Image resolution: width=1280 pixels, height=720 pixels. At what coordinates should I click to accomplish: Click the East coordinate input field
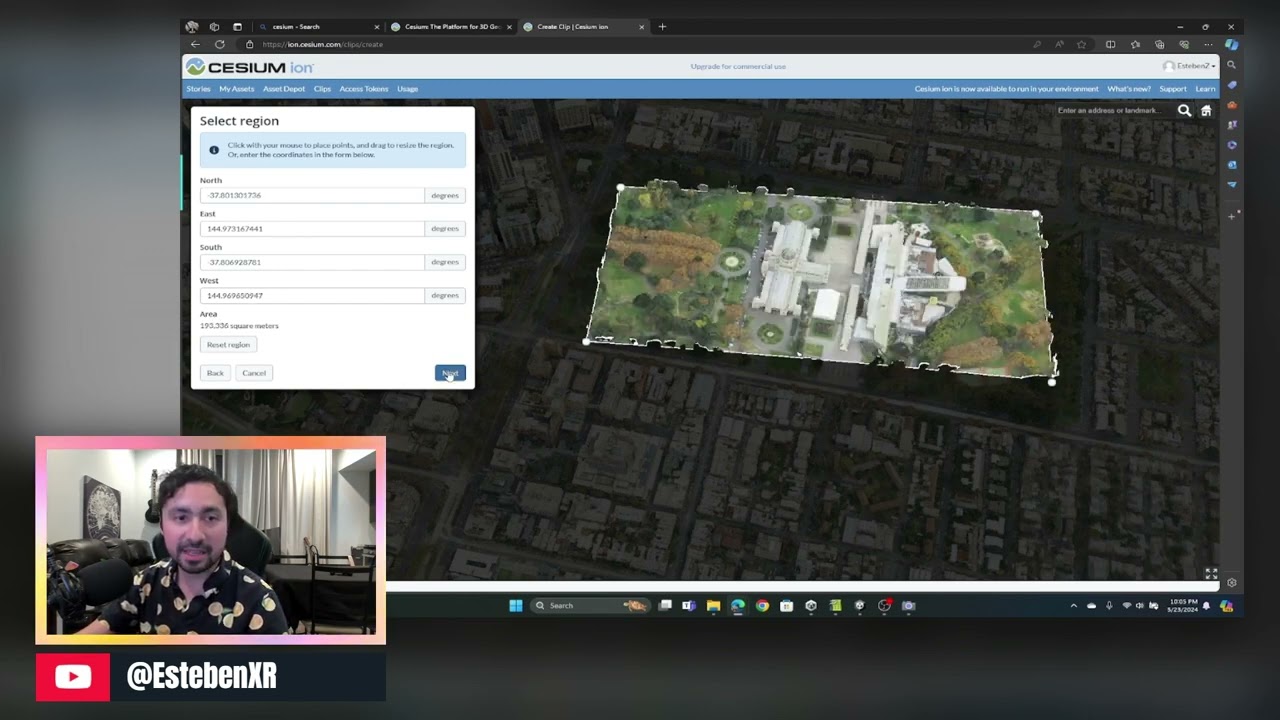tap(312, 228)
